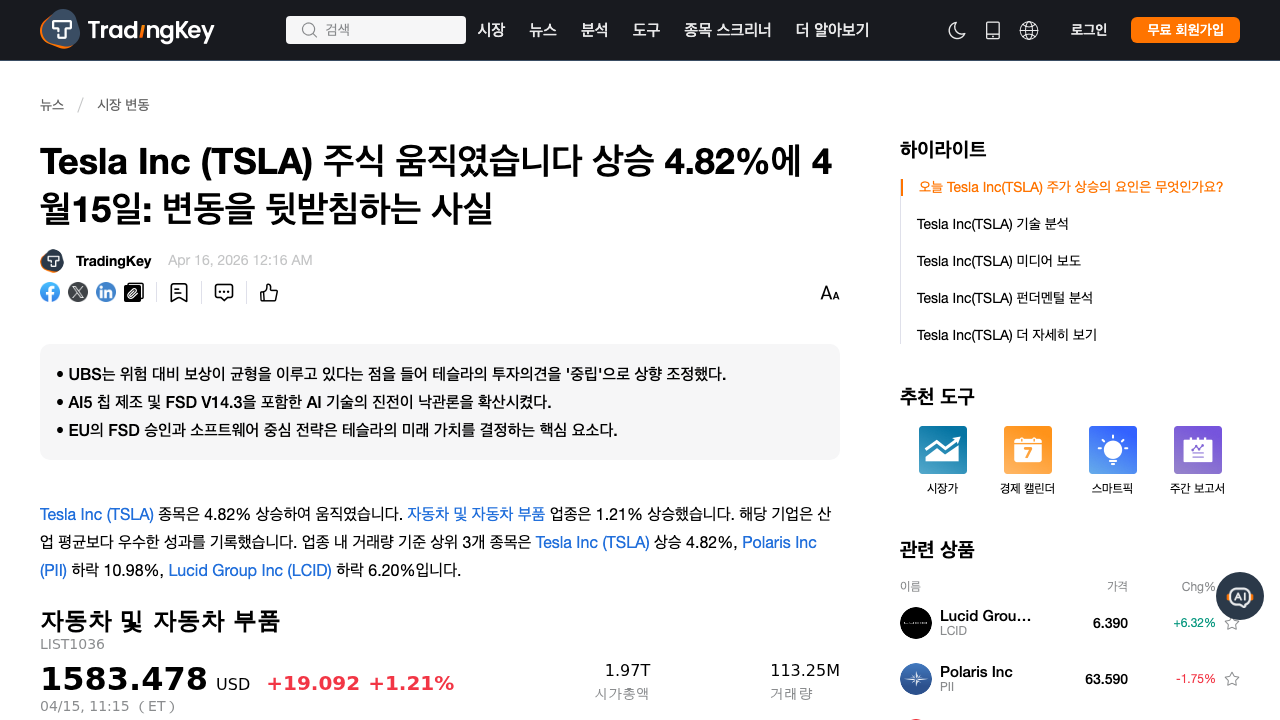Share the article on X
Viewport: 1280px width, 720px height.
(x=78, y=292)
